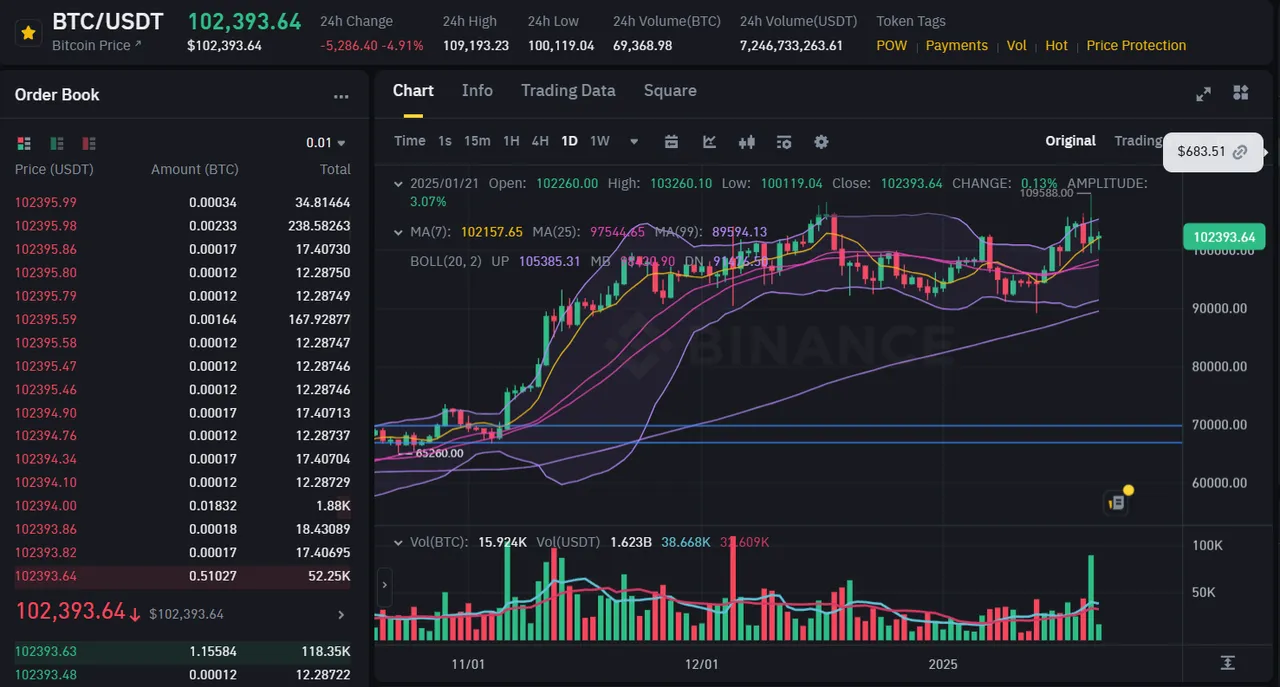This screenshot has height=687, width=1280.
Task: Click the 12/01 date axis label
Action: [x=702, y=664]
